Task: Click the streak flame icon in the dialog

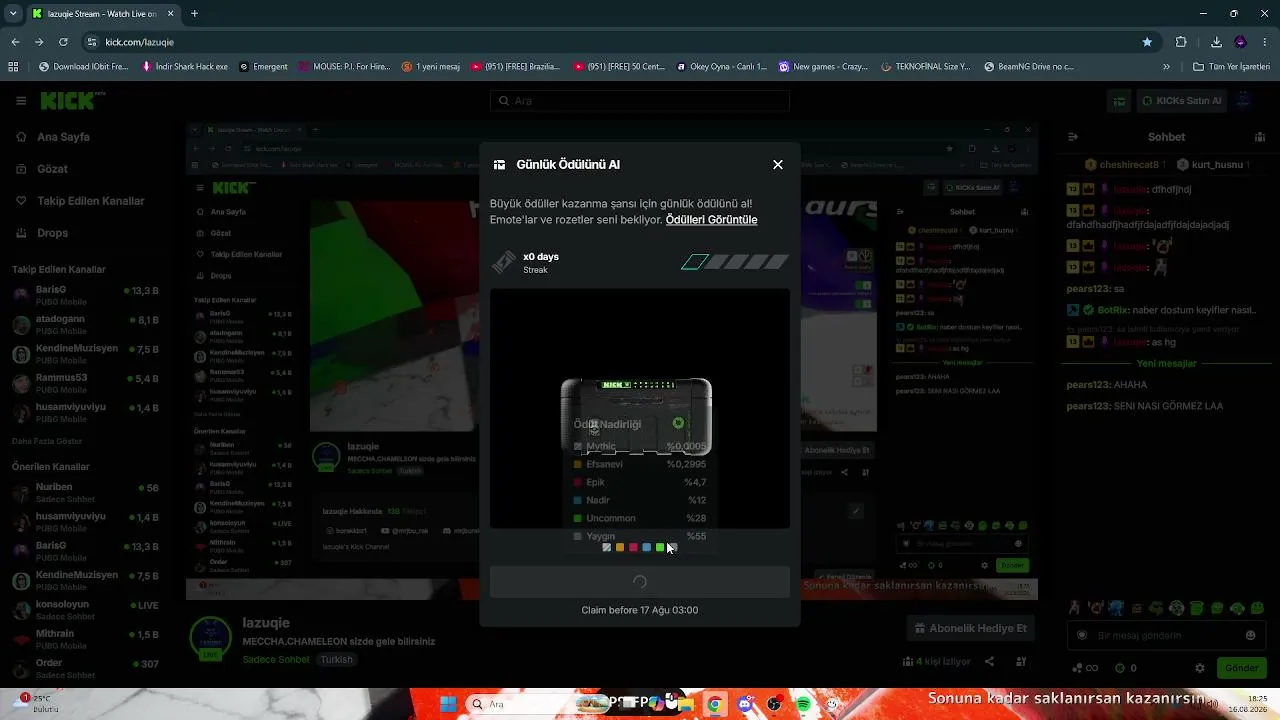Action: coord(504,262)
